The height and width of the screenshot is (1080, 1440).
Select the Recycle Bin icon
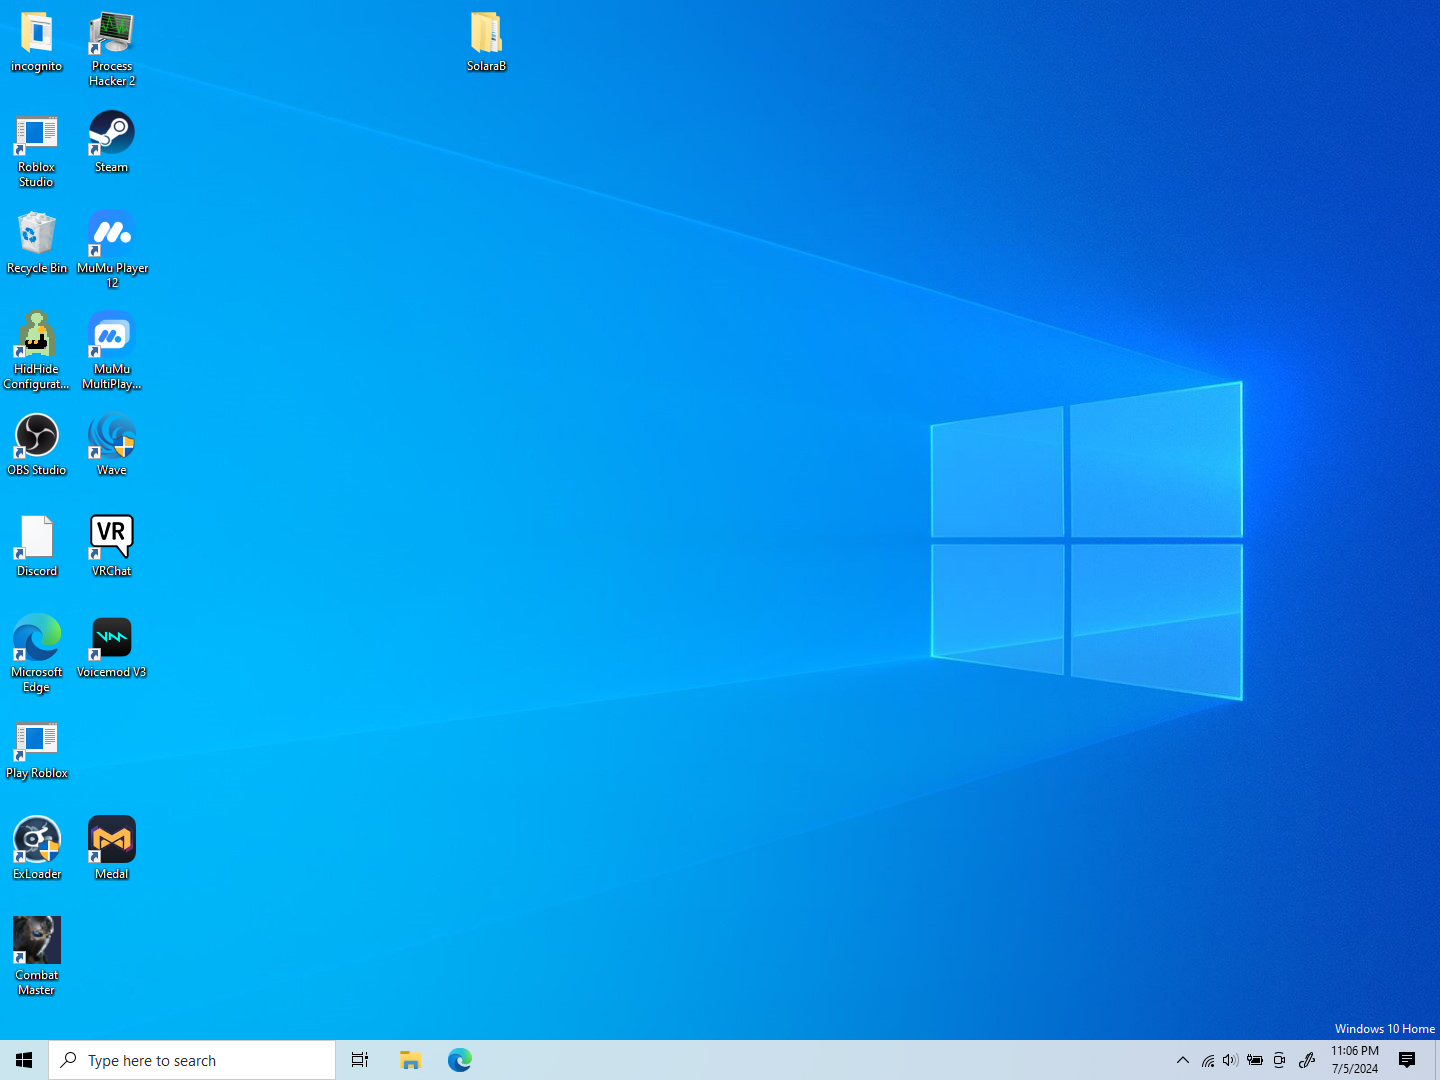tap(37, 243)
